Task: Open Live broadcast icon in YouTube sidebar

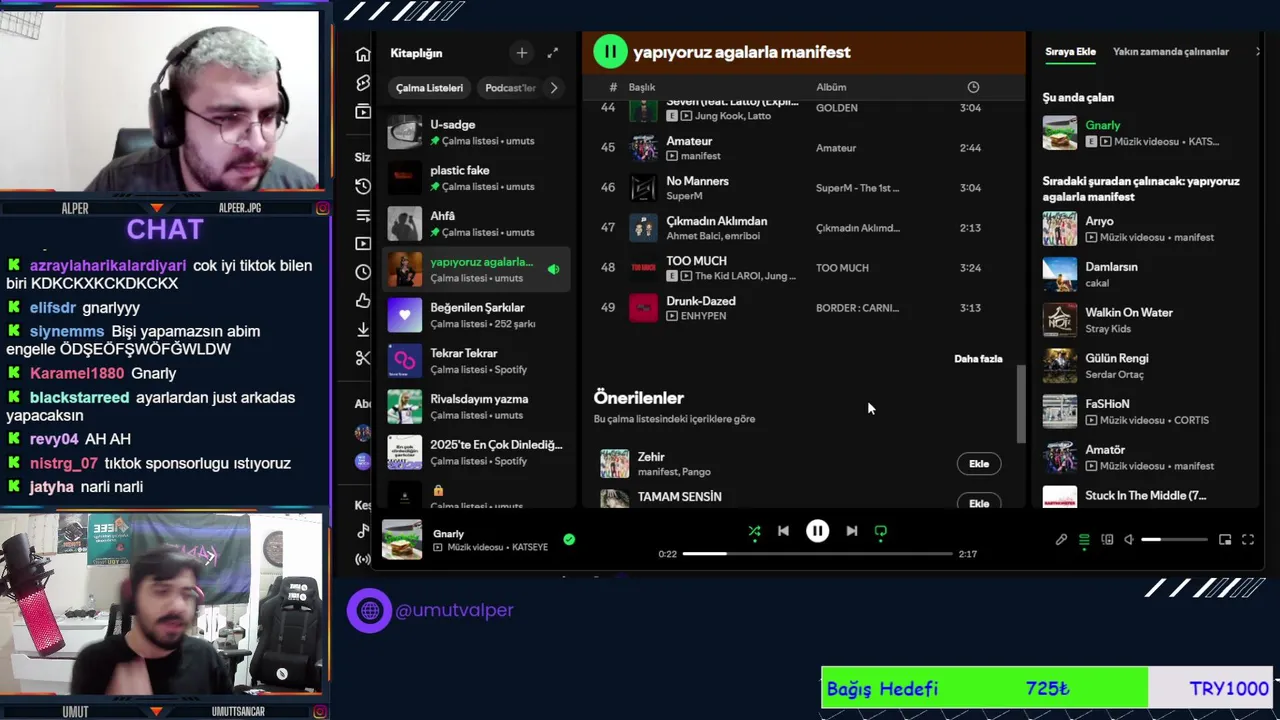Action: point(363,559)
